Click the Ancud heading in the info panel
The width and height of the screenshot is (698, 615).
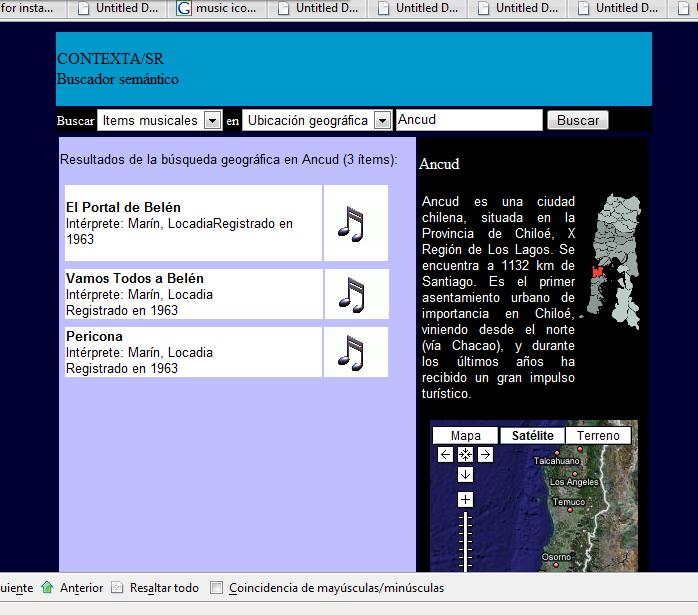[439, 164]
